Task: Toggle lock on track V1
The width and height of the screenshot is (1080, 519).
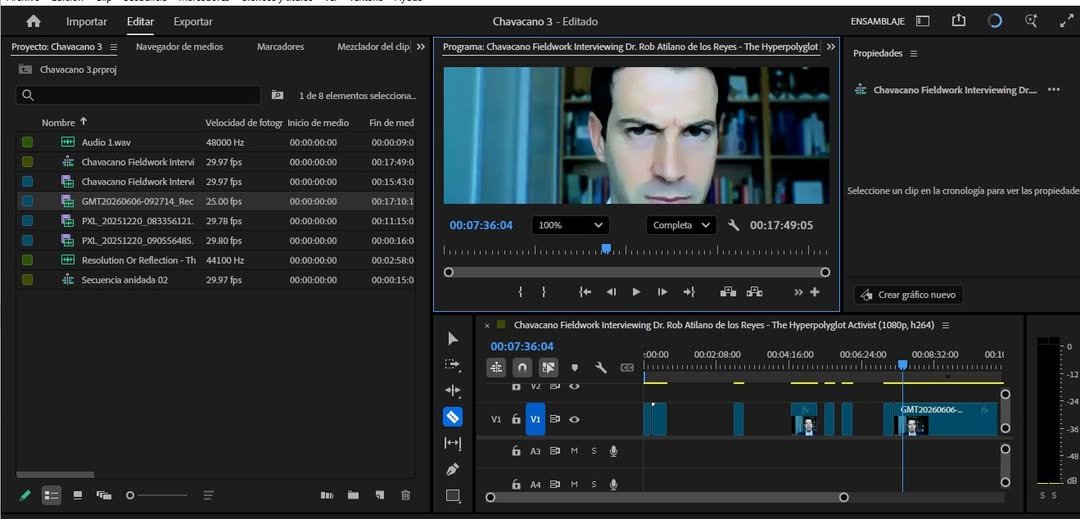Action: [x=516, y=419]
